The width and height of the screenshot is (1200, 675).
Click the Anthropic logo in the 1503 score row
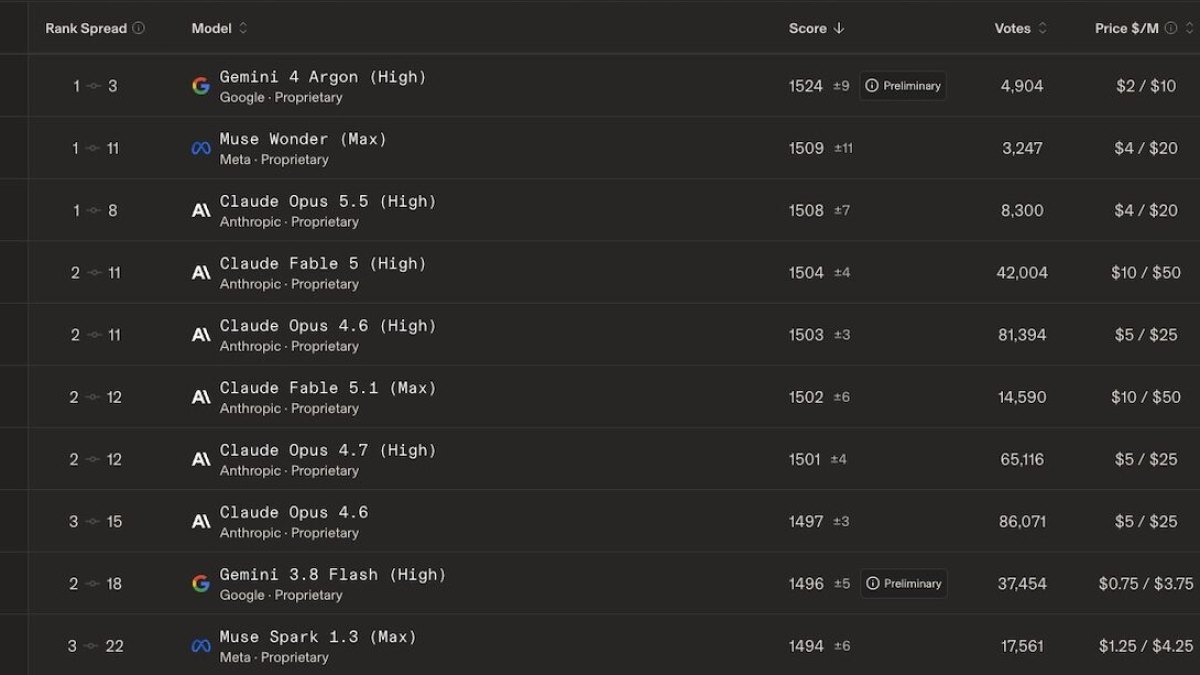coord(201,334)
